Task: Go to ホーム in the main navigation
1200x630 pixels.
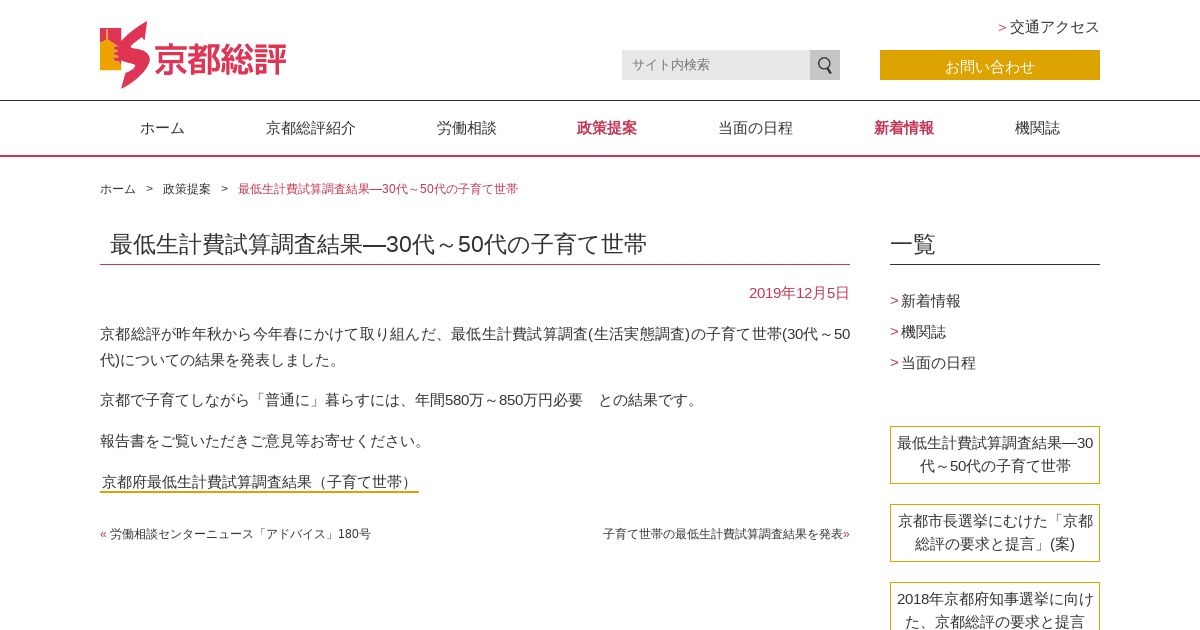Action: [x=162, y=128]
